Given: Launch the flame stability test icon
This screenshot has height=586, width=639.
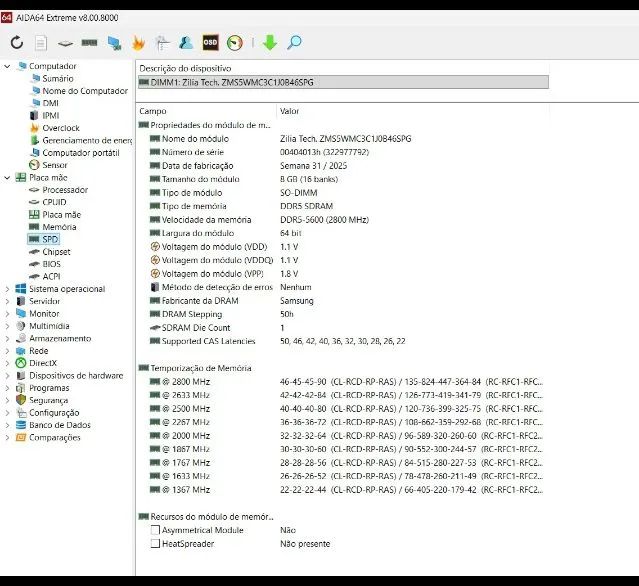Looking at the screenshot, I should point(138,42).
